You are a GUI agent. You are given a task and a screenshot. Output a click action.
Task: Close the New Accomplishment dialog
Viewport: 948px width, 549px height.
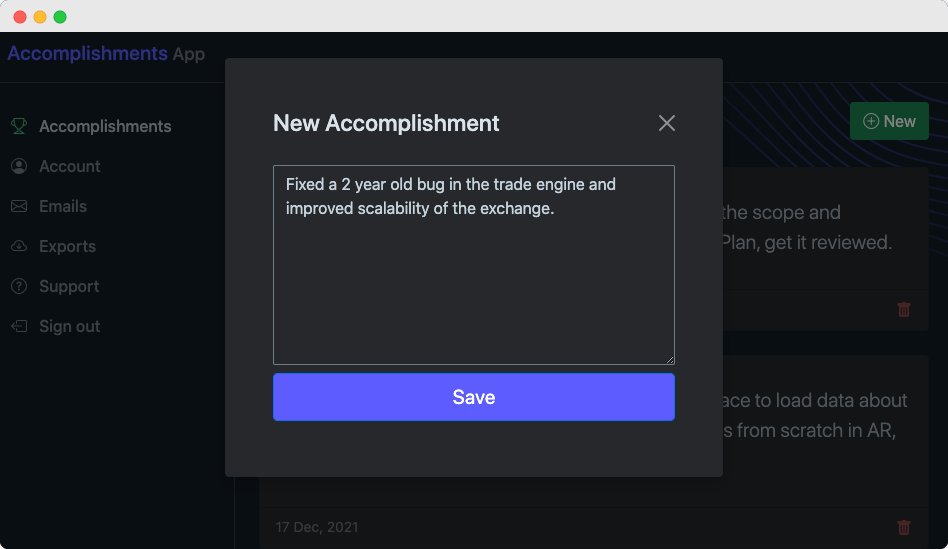click(x=667, y=123)
